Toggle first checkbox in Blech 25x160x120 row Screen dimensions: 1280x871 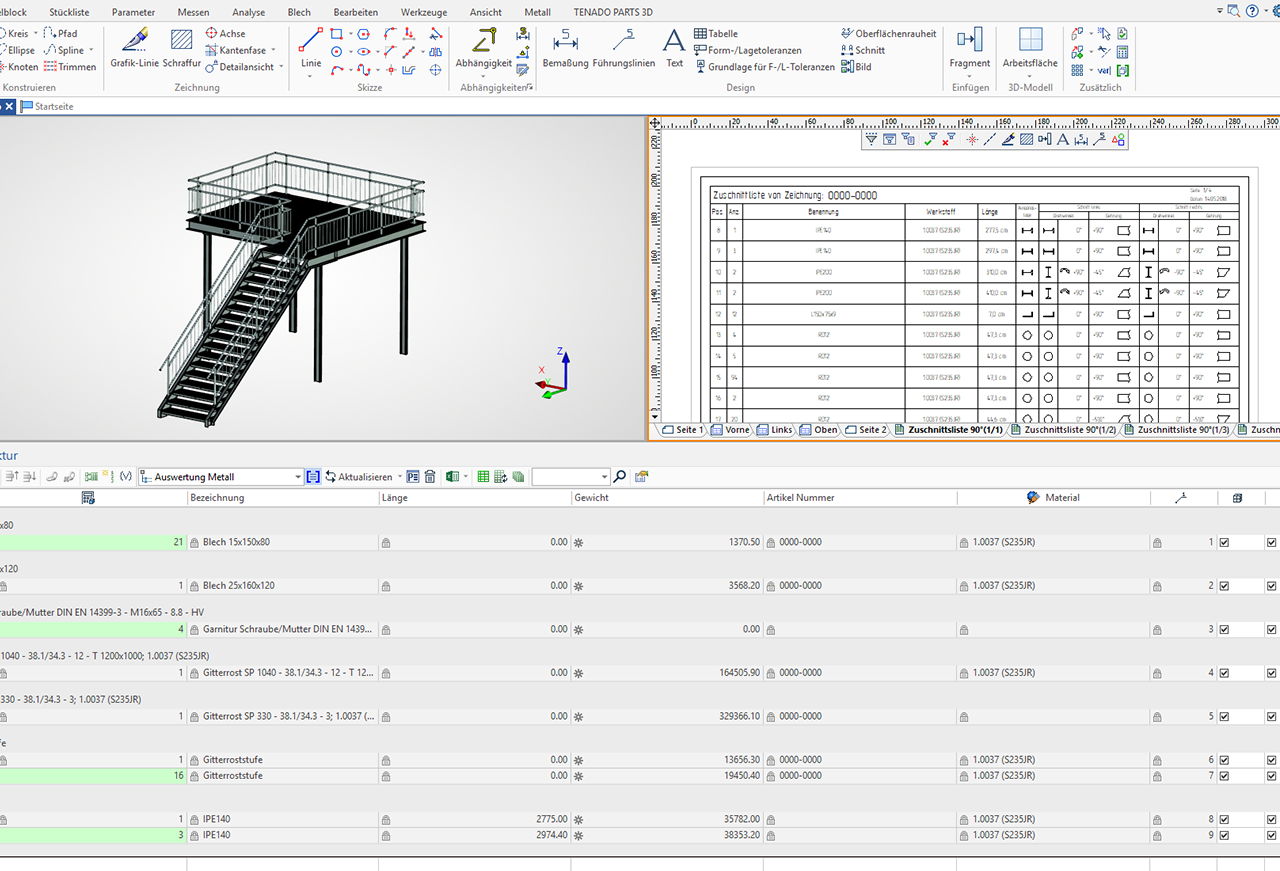pos(1224,586)
